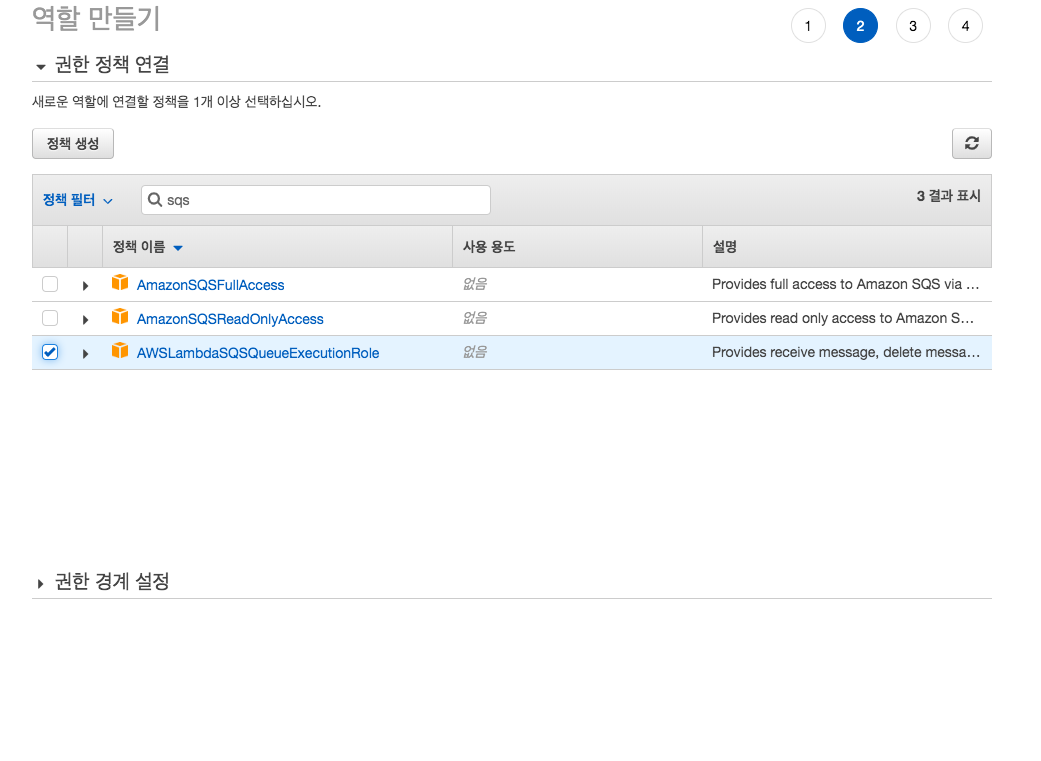Expand AmazonSQSReadOnlyAccess policy details arrow
Image resolution: width=1041 pixels, height=761 pixels.
pyautogui.click(x=85, y=319)
